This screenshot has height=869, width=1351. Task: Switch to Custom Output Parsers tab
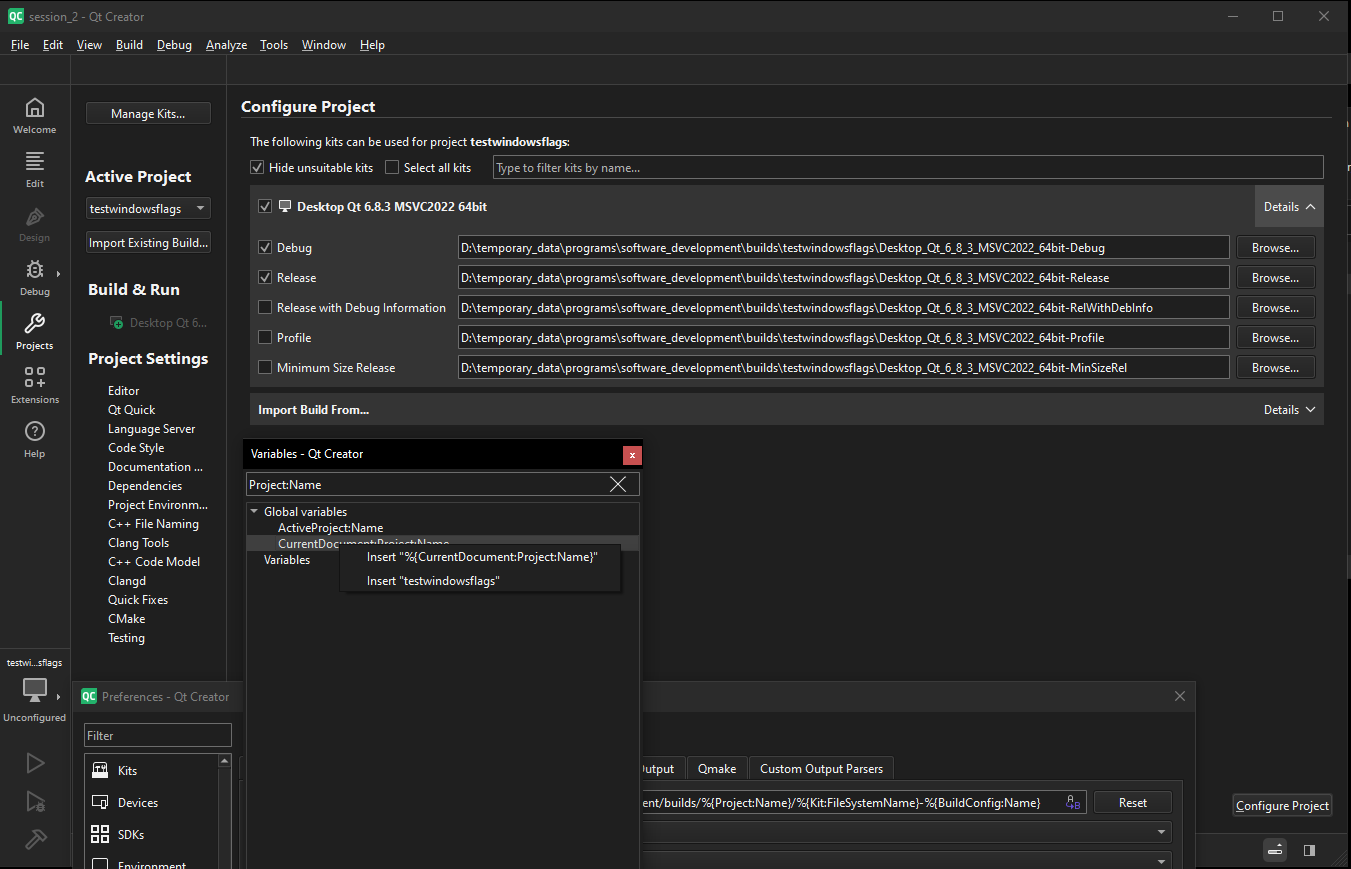[821, 769]
